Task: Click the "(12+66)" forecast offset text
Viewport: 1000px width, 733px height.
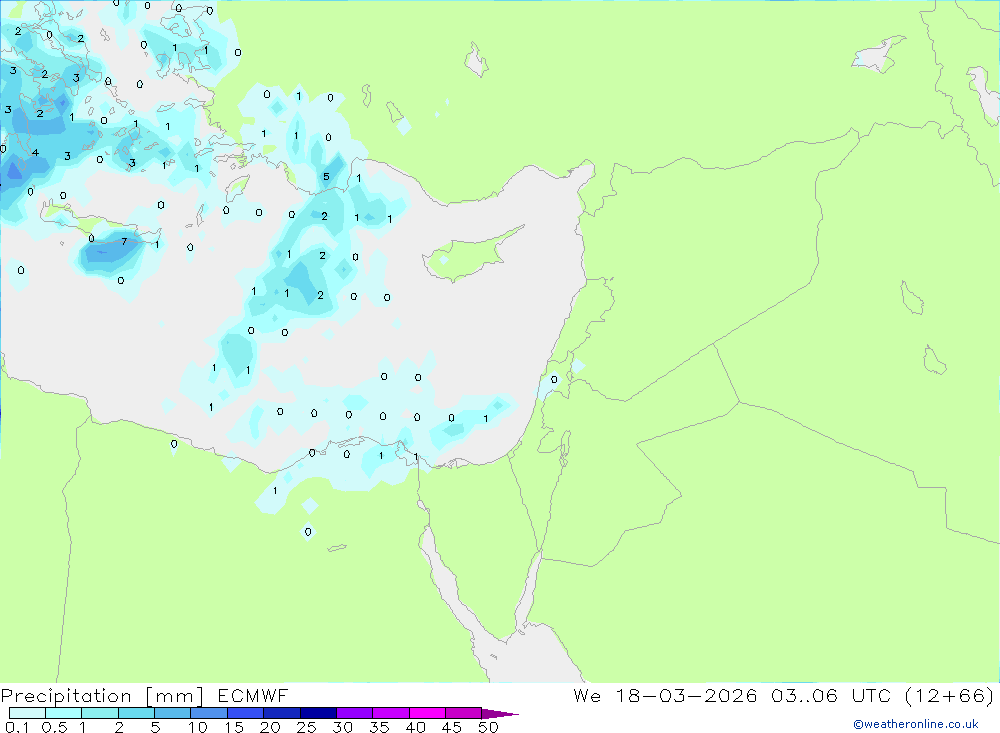Action: click(x=950, y=695)
